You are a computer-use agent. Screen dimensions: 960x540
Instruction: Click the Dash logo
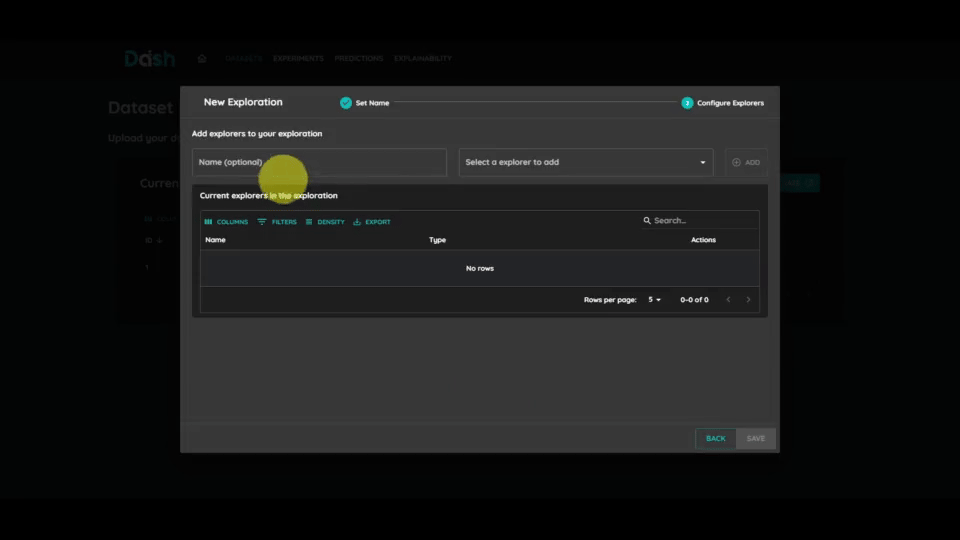pyautogui.click(x=149, y=58)
